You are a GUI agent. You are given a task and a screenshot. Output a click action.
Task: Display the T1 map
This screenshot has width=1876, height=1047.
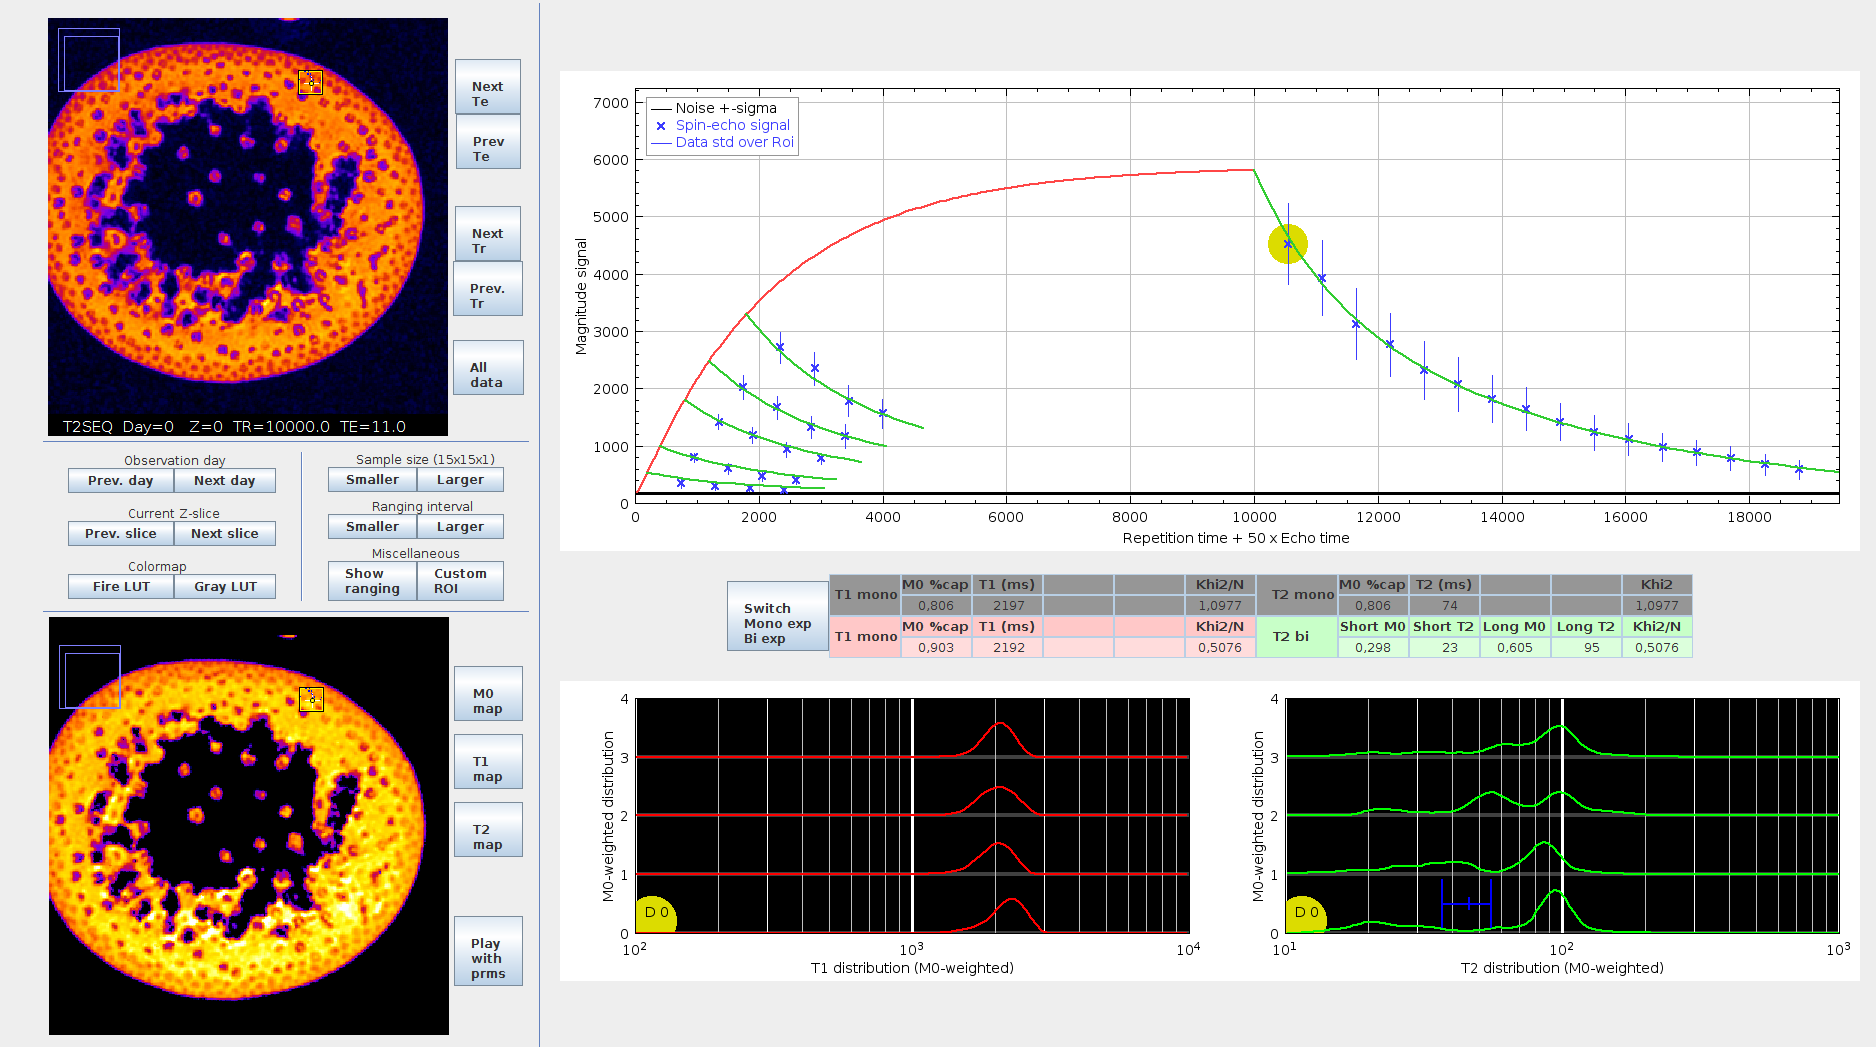pyautogui.click(x=488, y=762)
